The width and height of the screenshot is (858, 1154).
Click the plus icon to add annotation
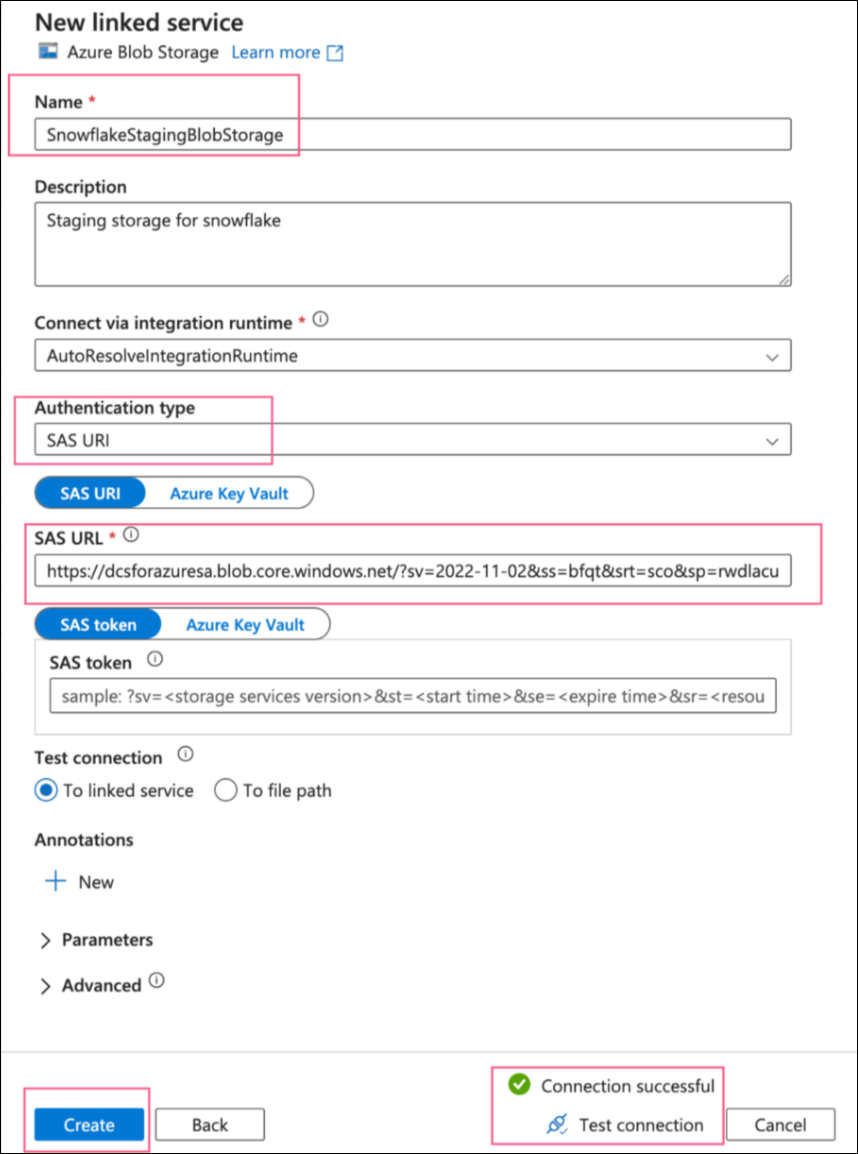[55, 881]
